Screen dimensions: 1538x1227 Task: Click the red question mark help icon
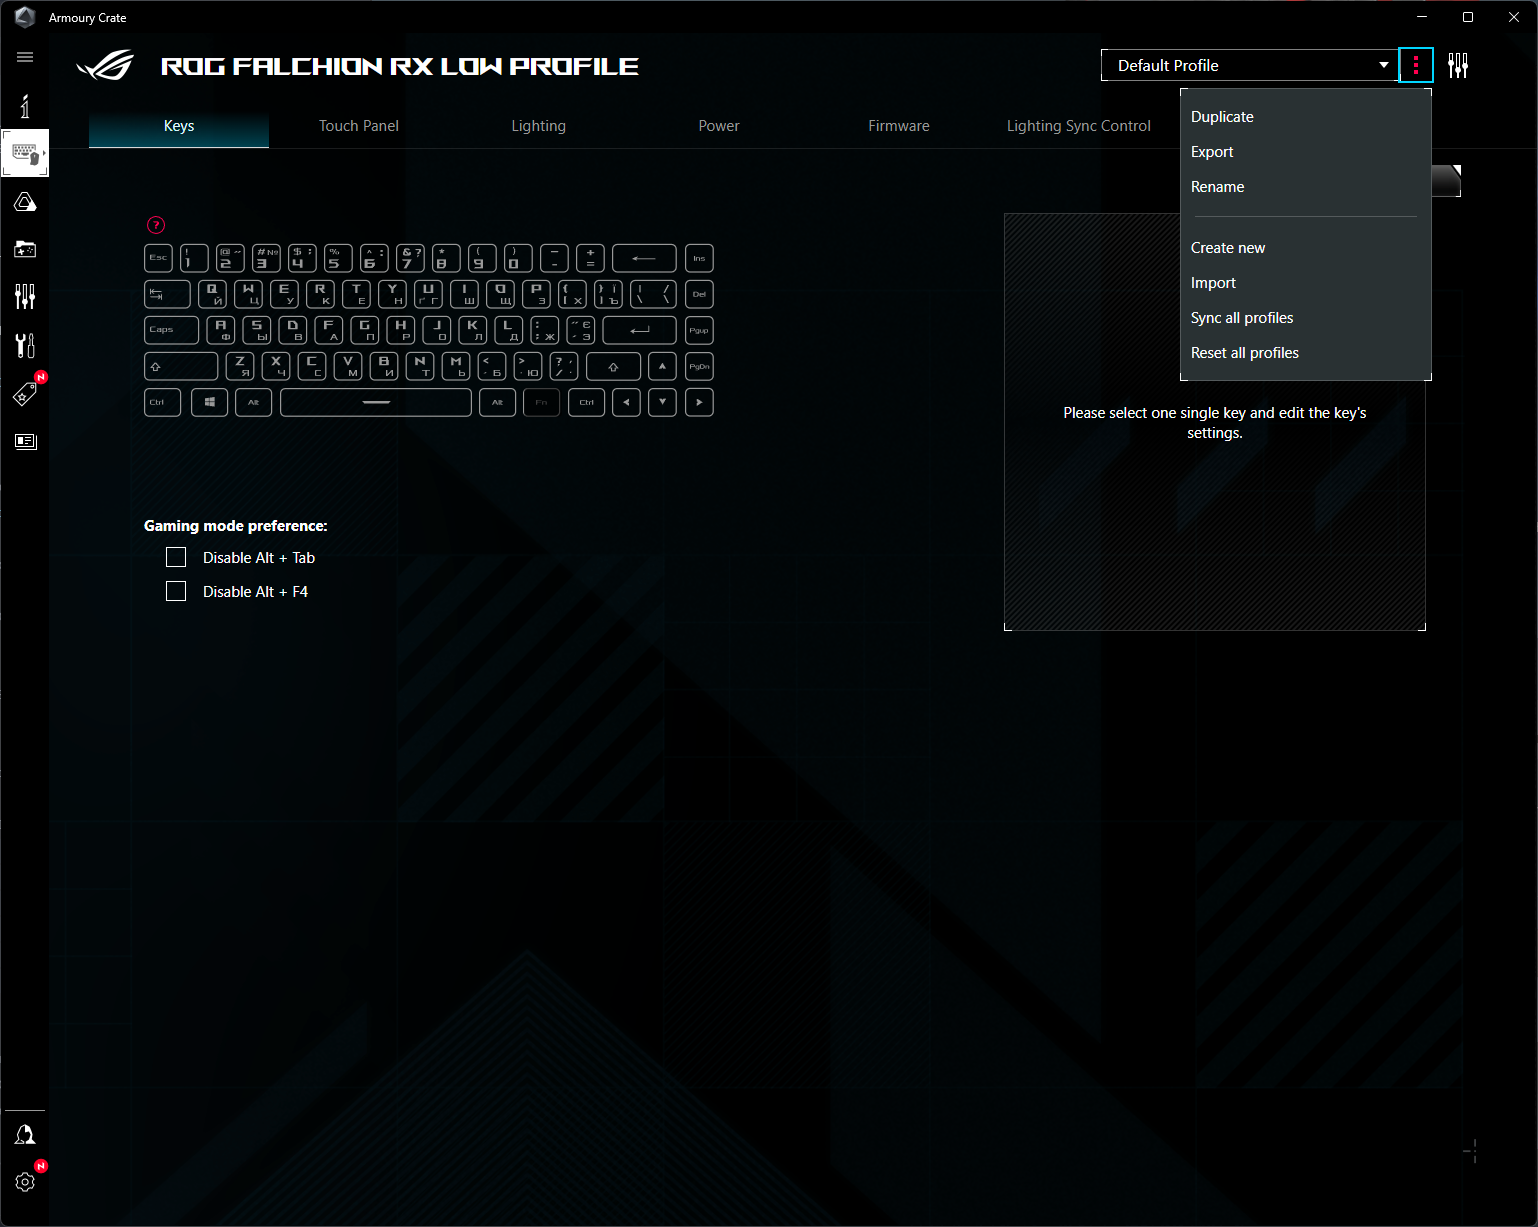[x=156, y=225]
